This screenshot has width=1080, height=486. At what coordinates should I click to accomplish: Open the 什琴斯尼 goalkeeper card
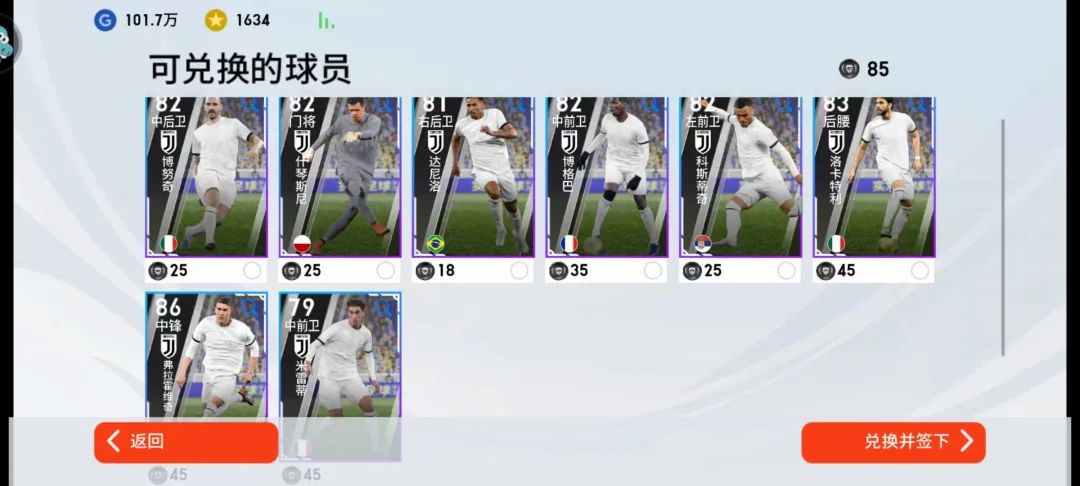click(x=340, y=177)
